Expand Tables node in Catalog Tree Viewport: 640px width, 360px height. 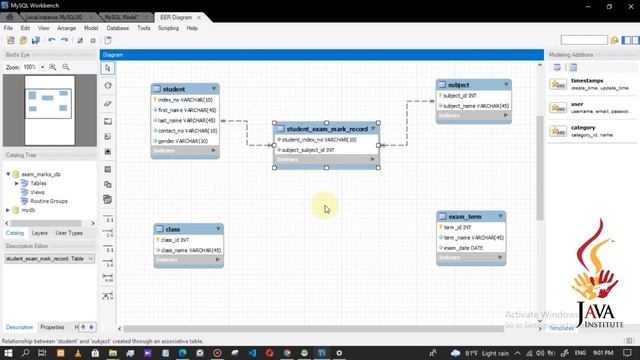17,183
